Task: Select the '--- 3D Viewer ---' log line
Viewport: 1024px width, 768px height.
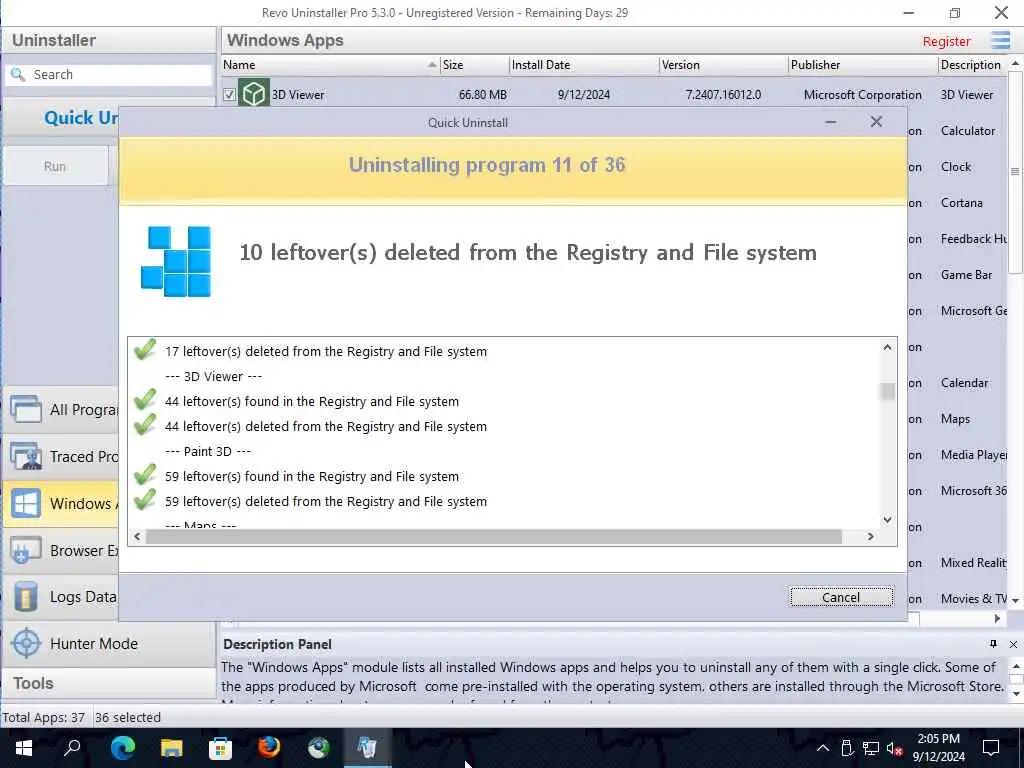Action: point(214,377)
